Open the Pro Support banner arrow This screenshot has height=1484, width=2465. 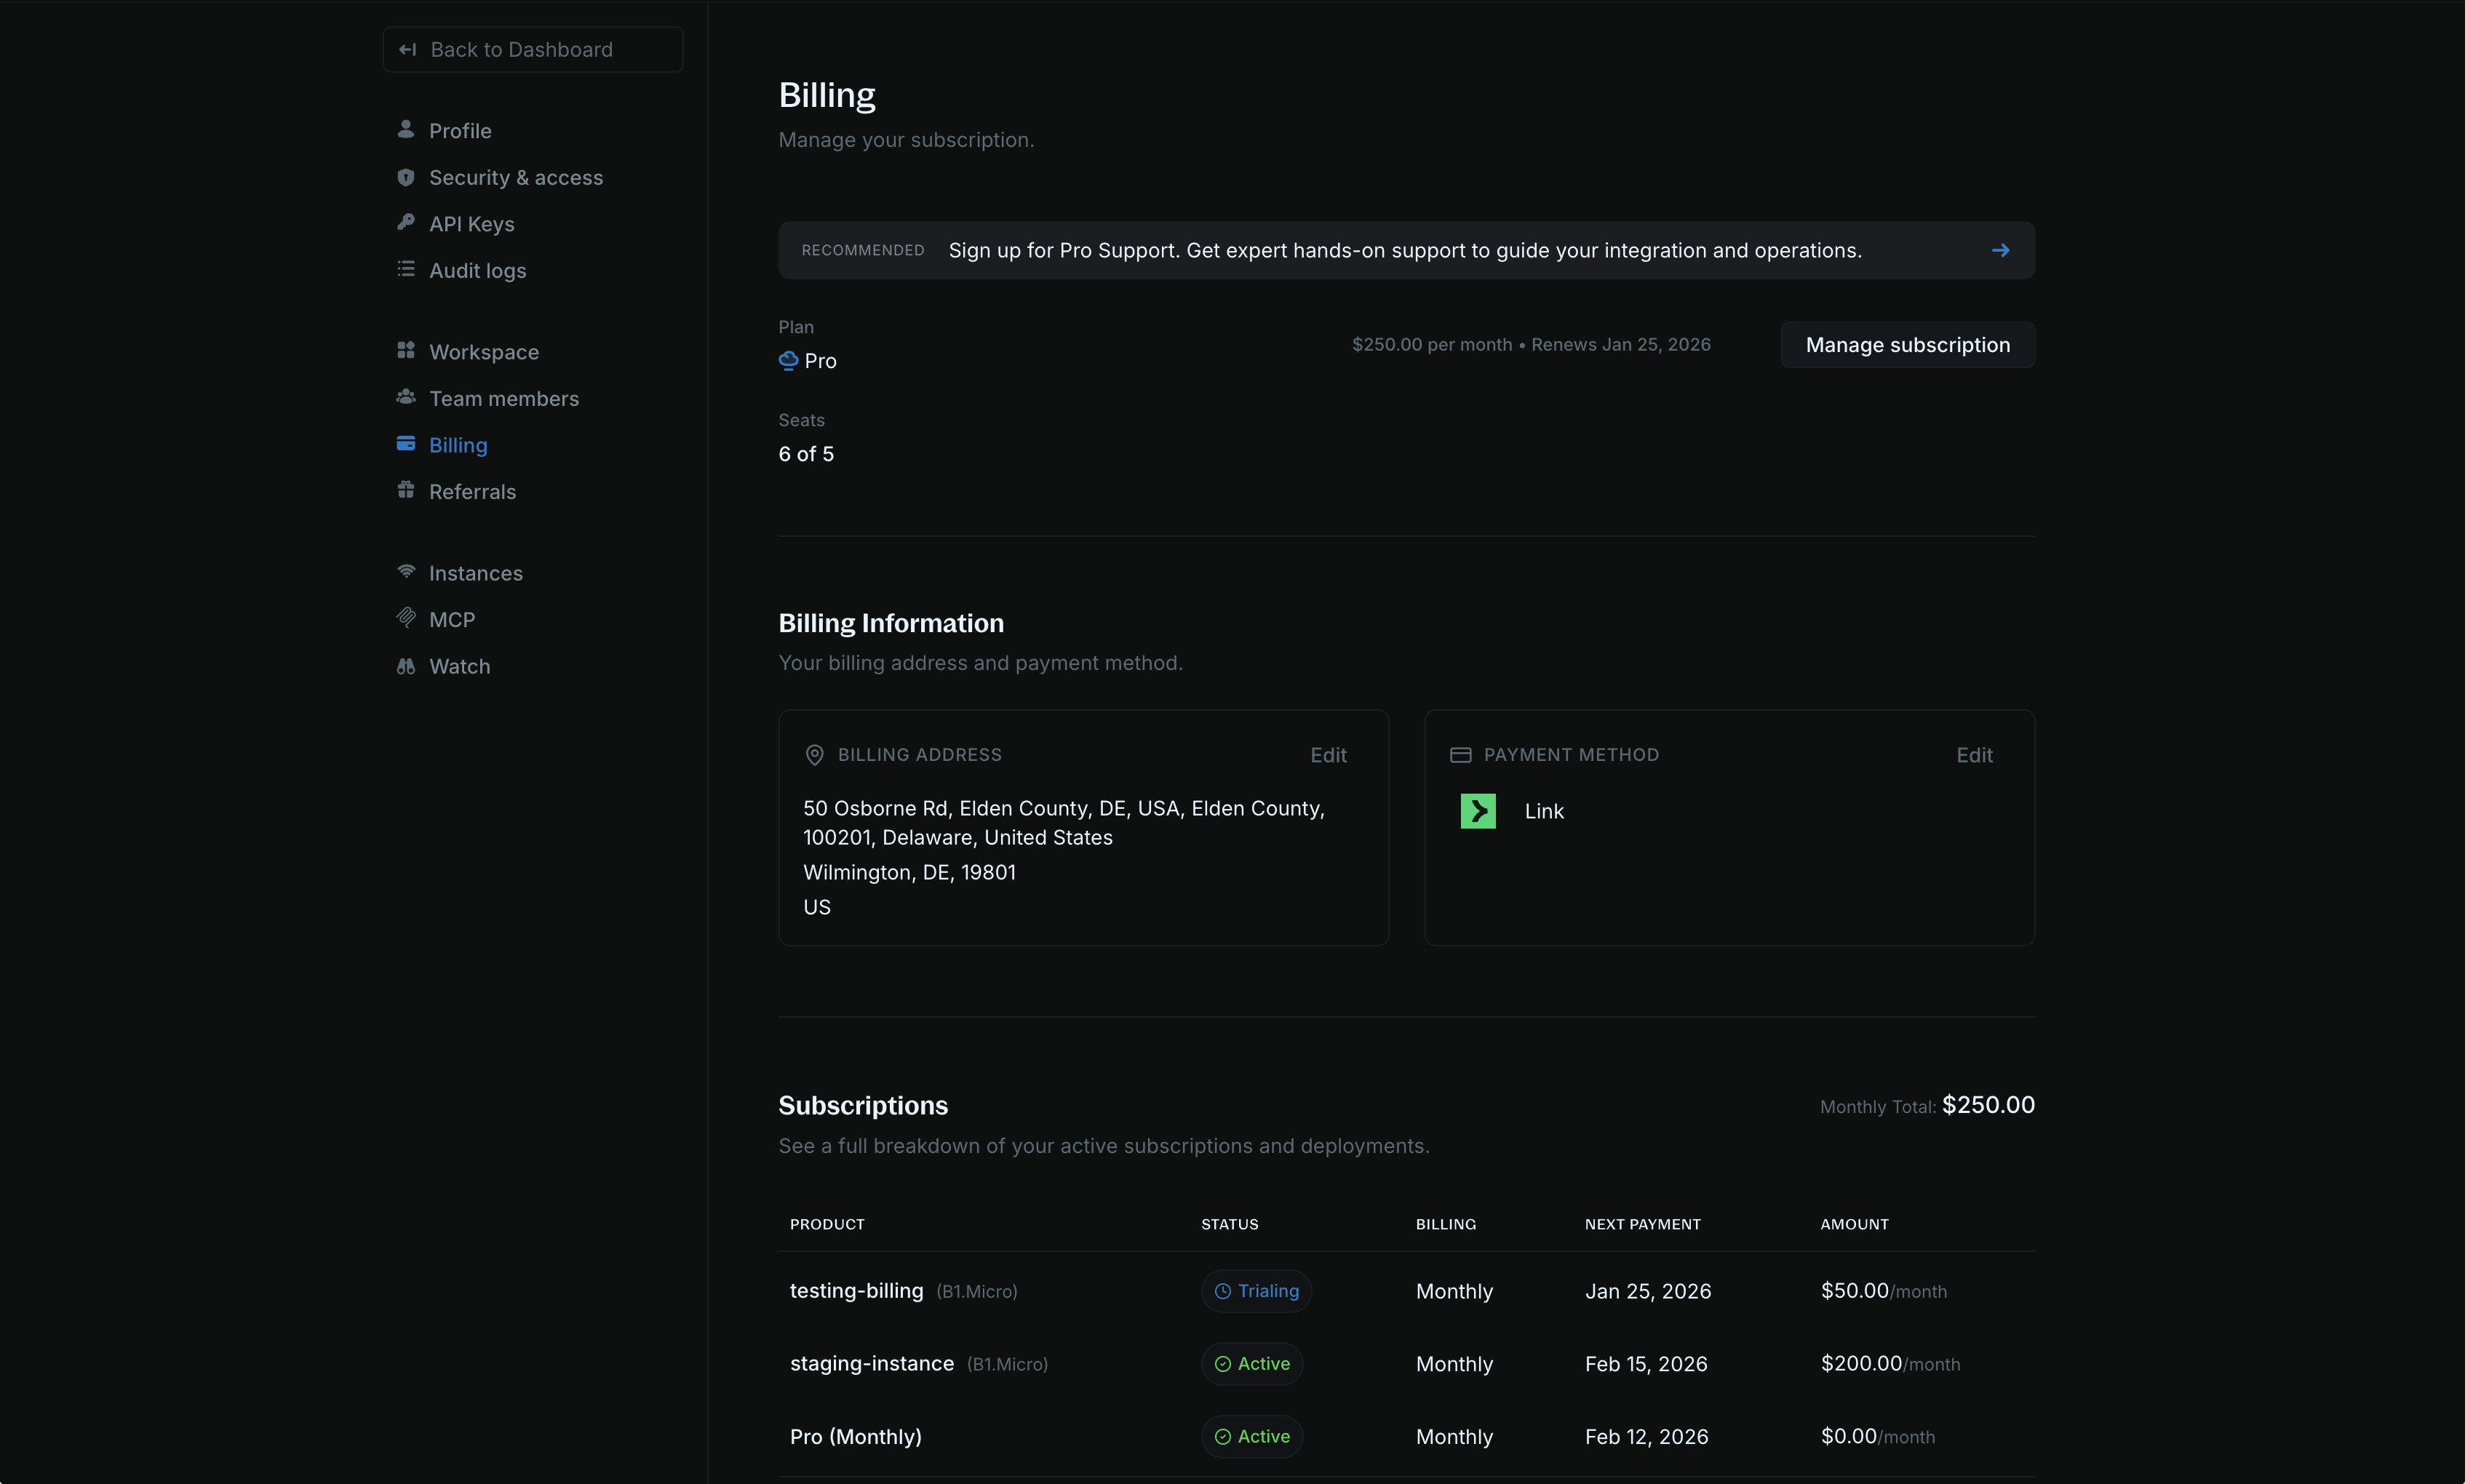tap(2001, 250)
